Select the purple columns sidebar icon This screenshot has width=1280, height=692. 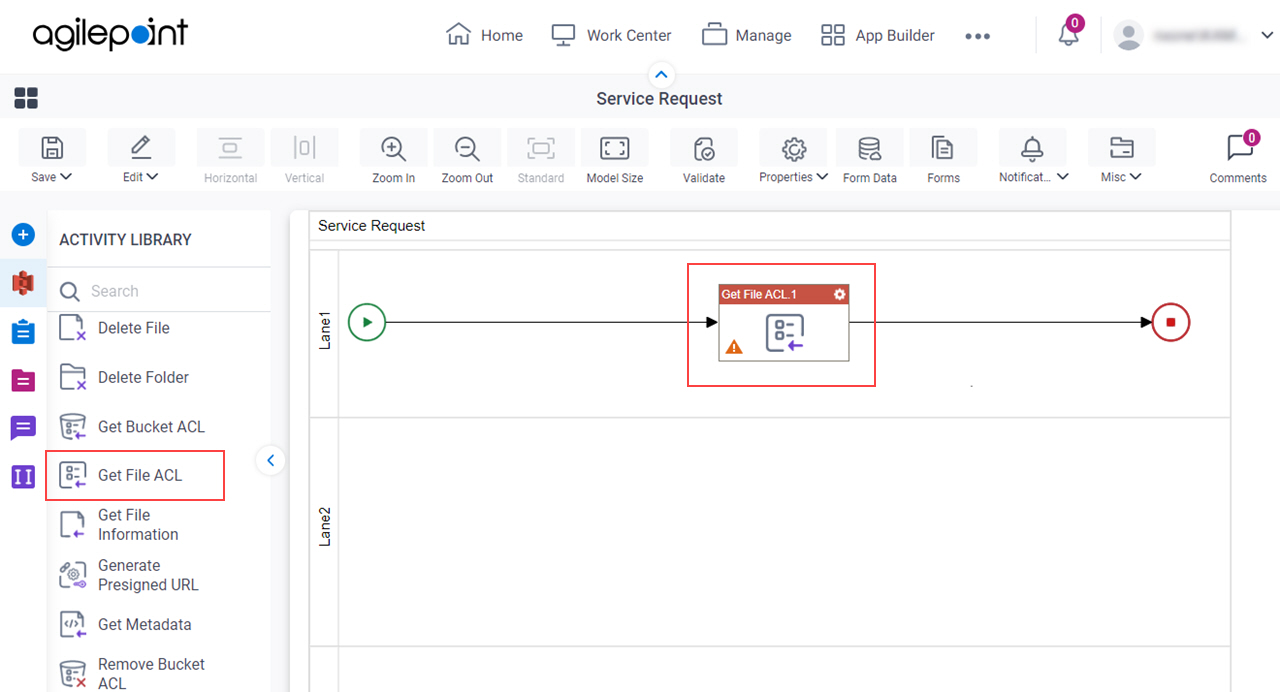click(x=23, y=476)
